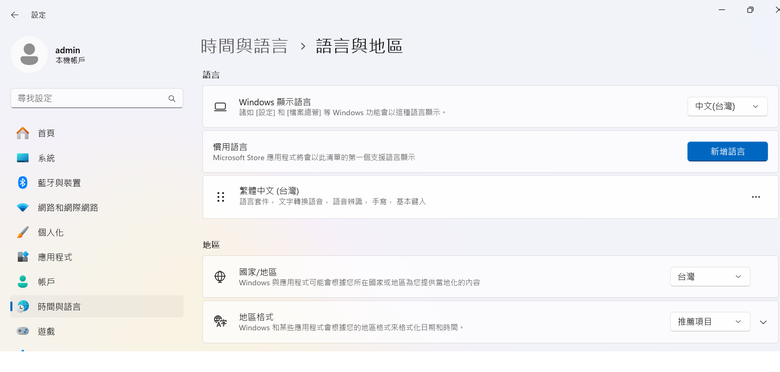The height and width of the screenshot is (372, 780).
Task: Click into the 尋找設定 search field
Action: tap(97, 98)
